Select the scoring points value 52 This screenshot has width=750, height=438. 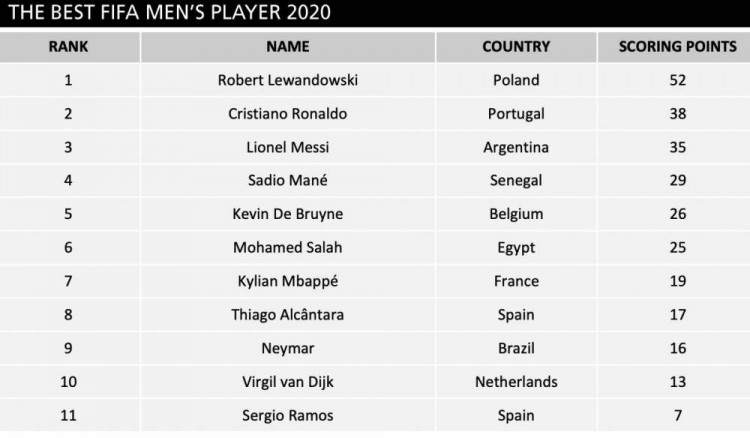click(x=677, y=80)
